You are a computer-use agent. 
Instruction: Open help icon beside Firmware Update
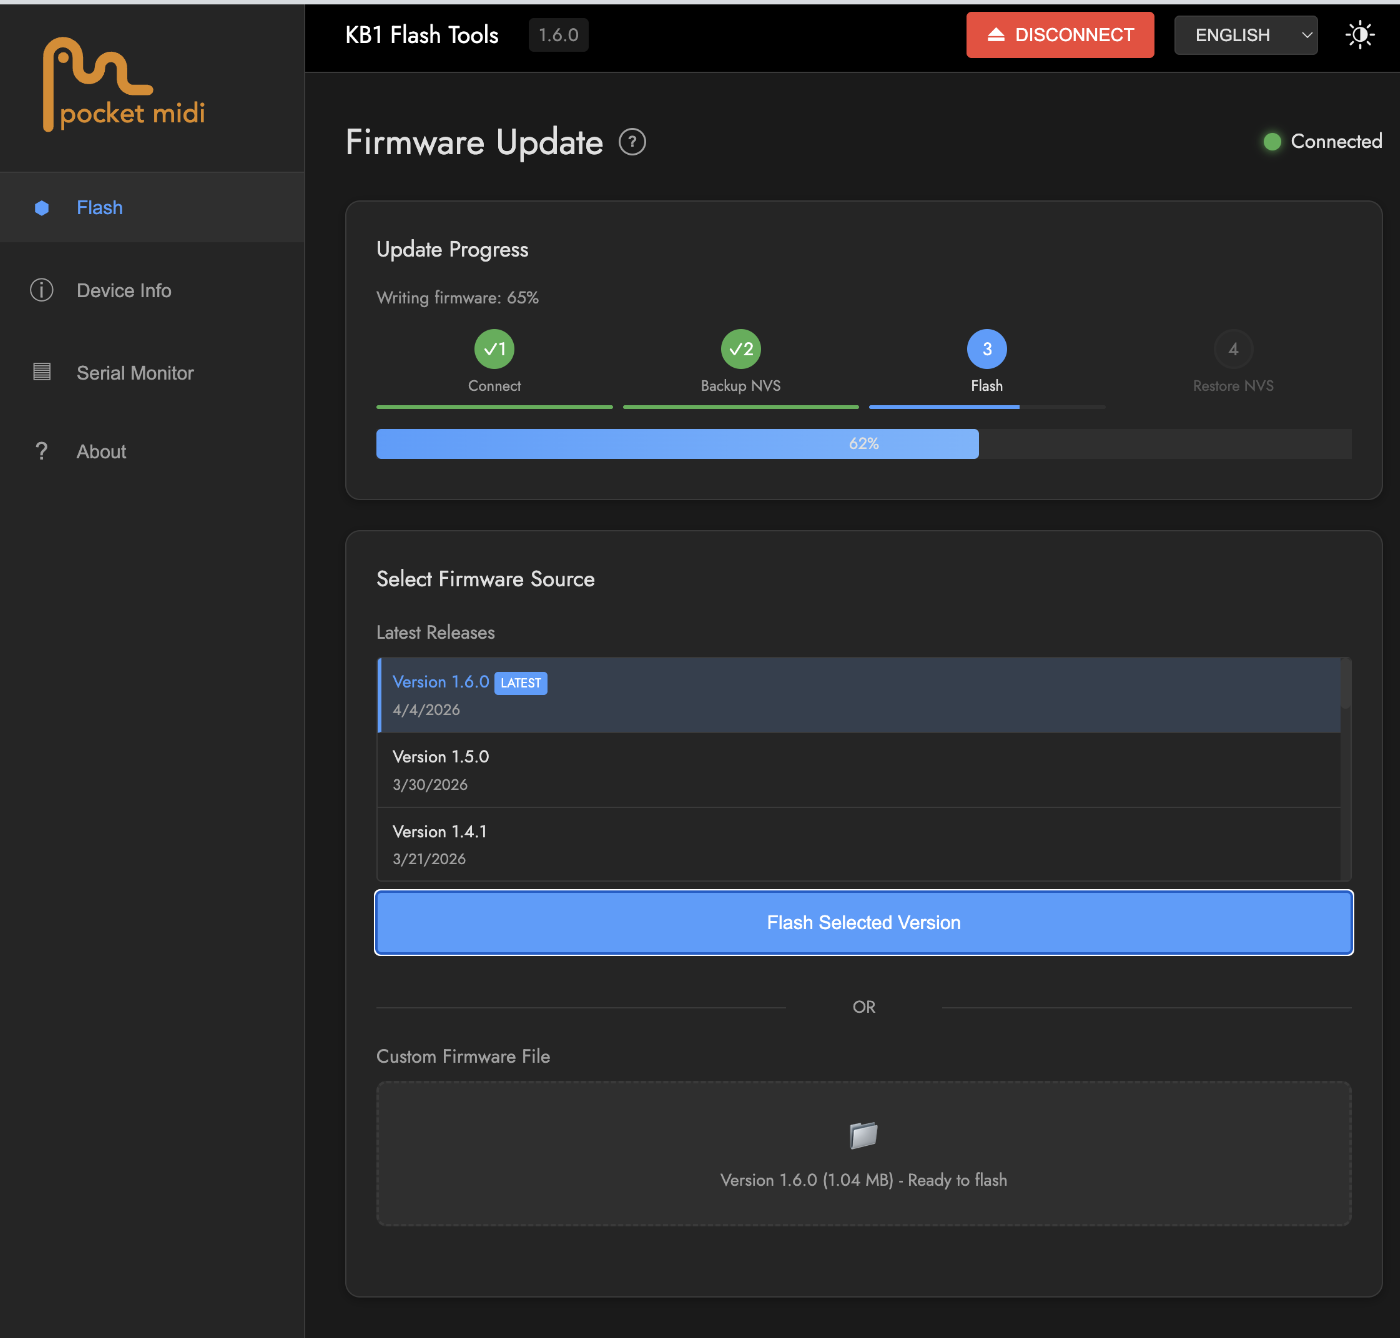click(632, 142)
